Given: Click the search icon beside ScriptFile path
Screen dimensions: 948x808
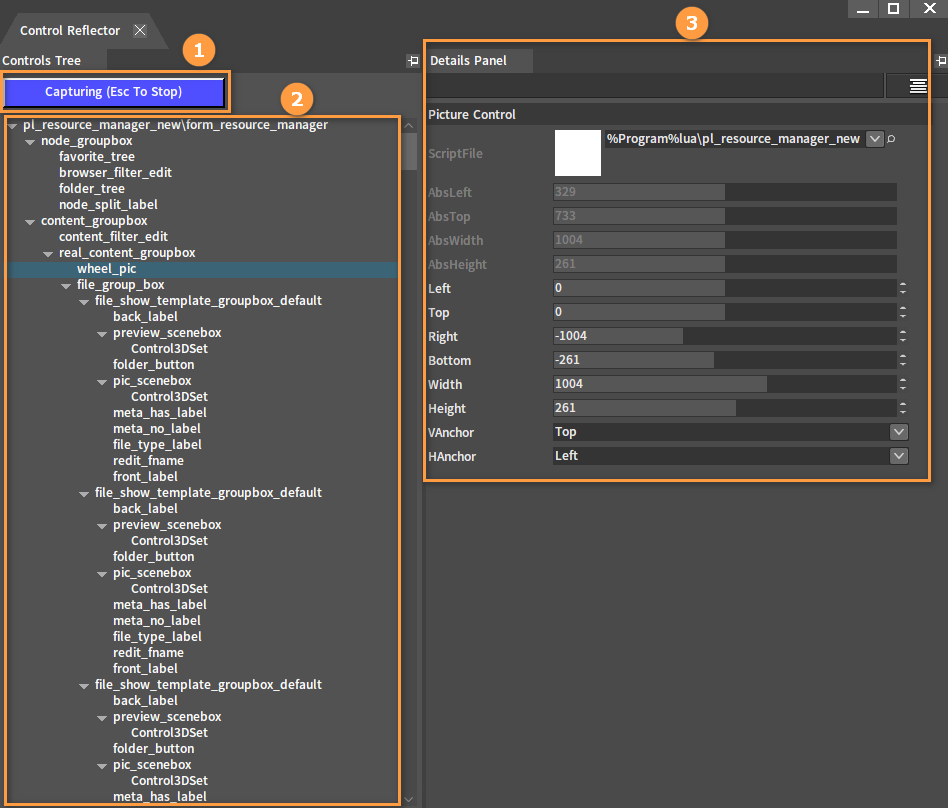Looking at the screenshot, I should coord(891,139).
